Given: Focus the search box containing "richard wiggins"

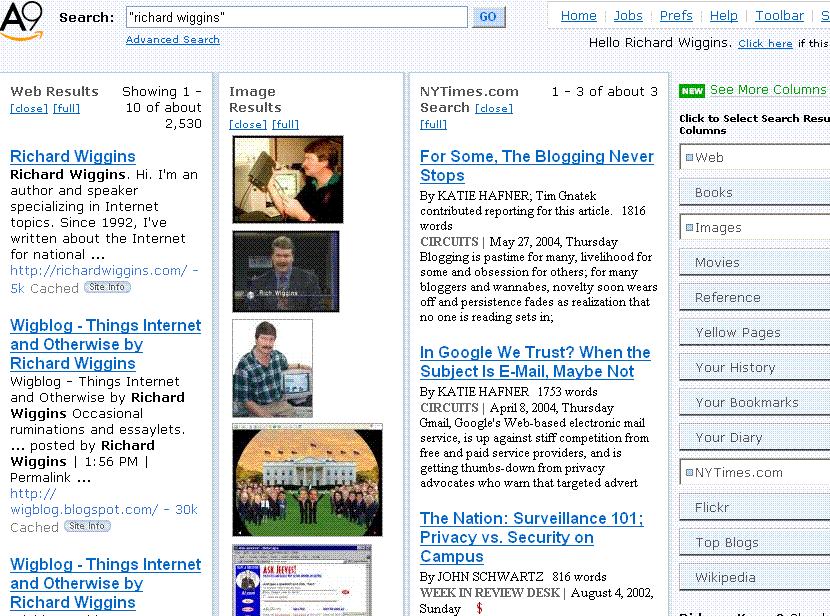Looking at the screenshot, I should click(x=296, y=17).
